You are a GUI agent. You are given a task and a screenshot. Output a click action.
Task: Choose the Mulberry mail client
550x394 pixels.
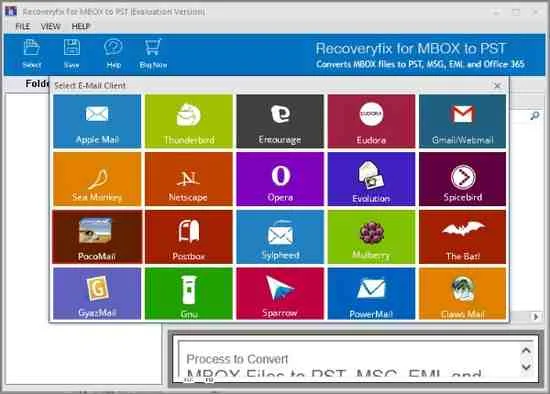(x=371, y=237)
